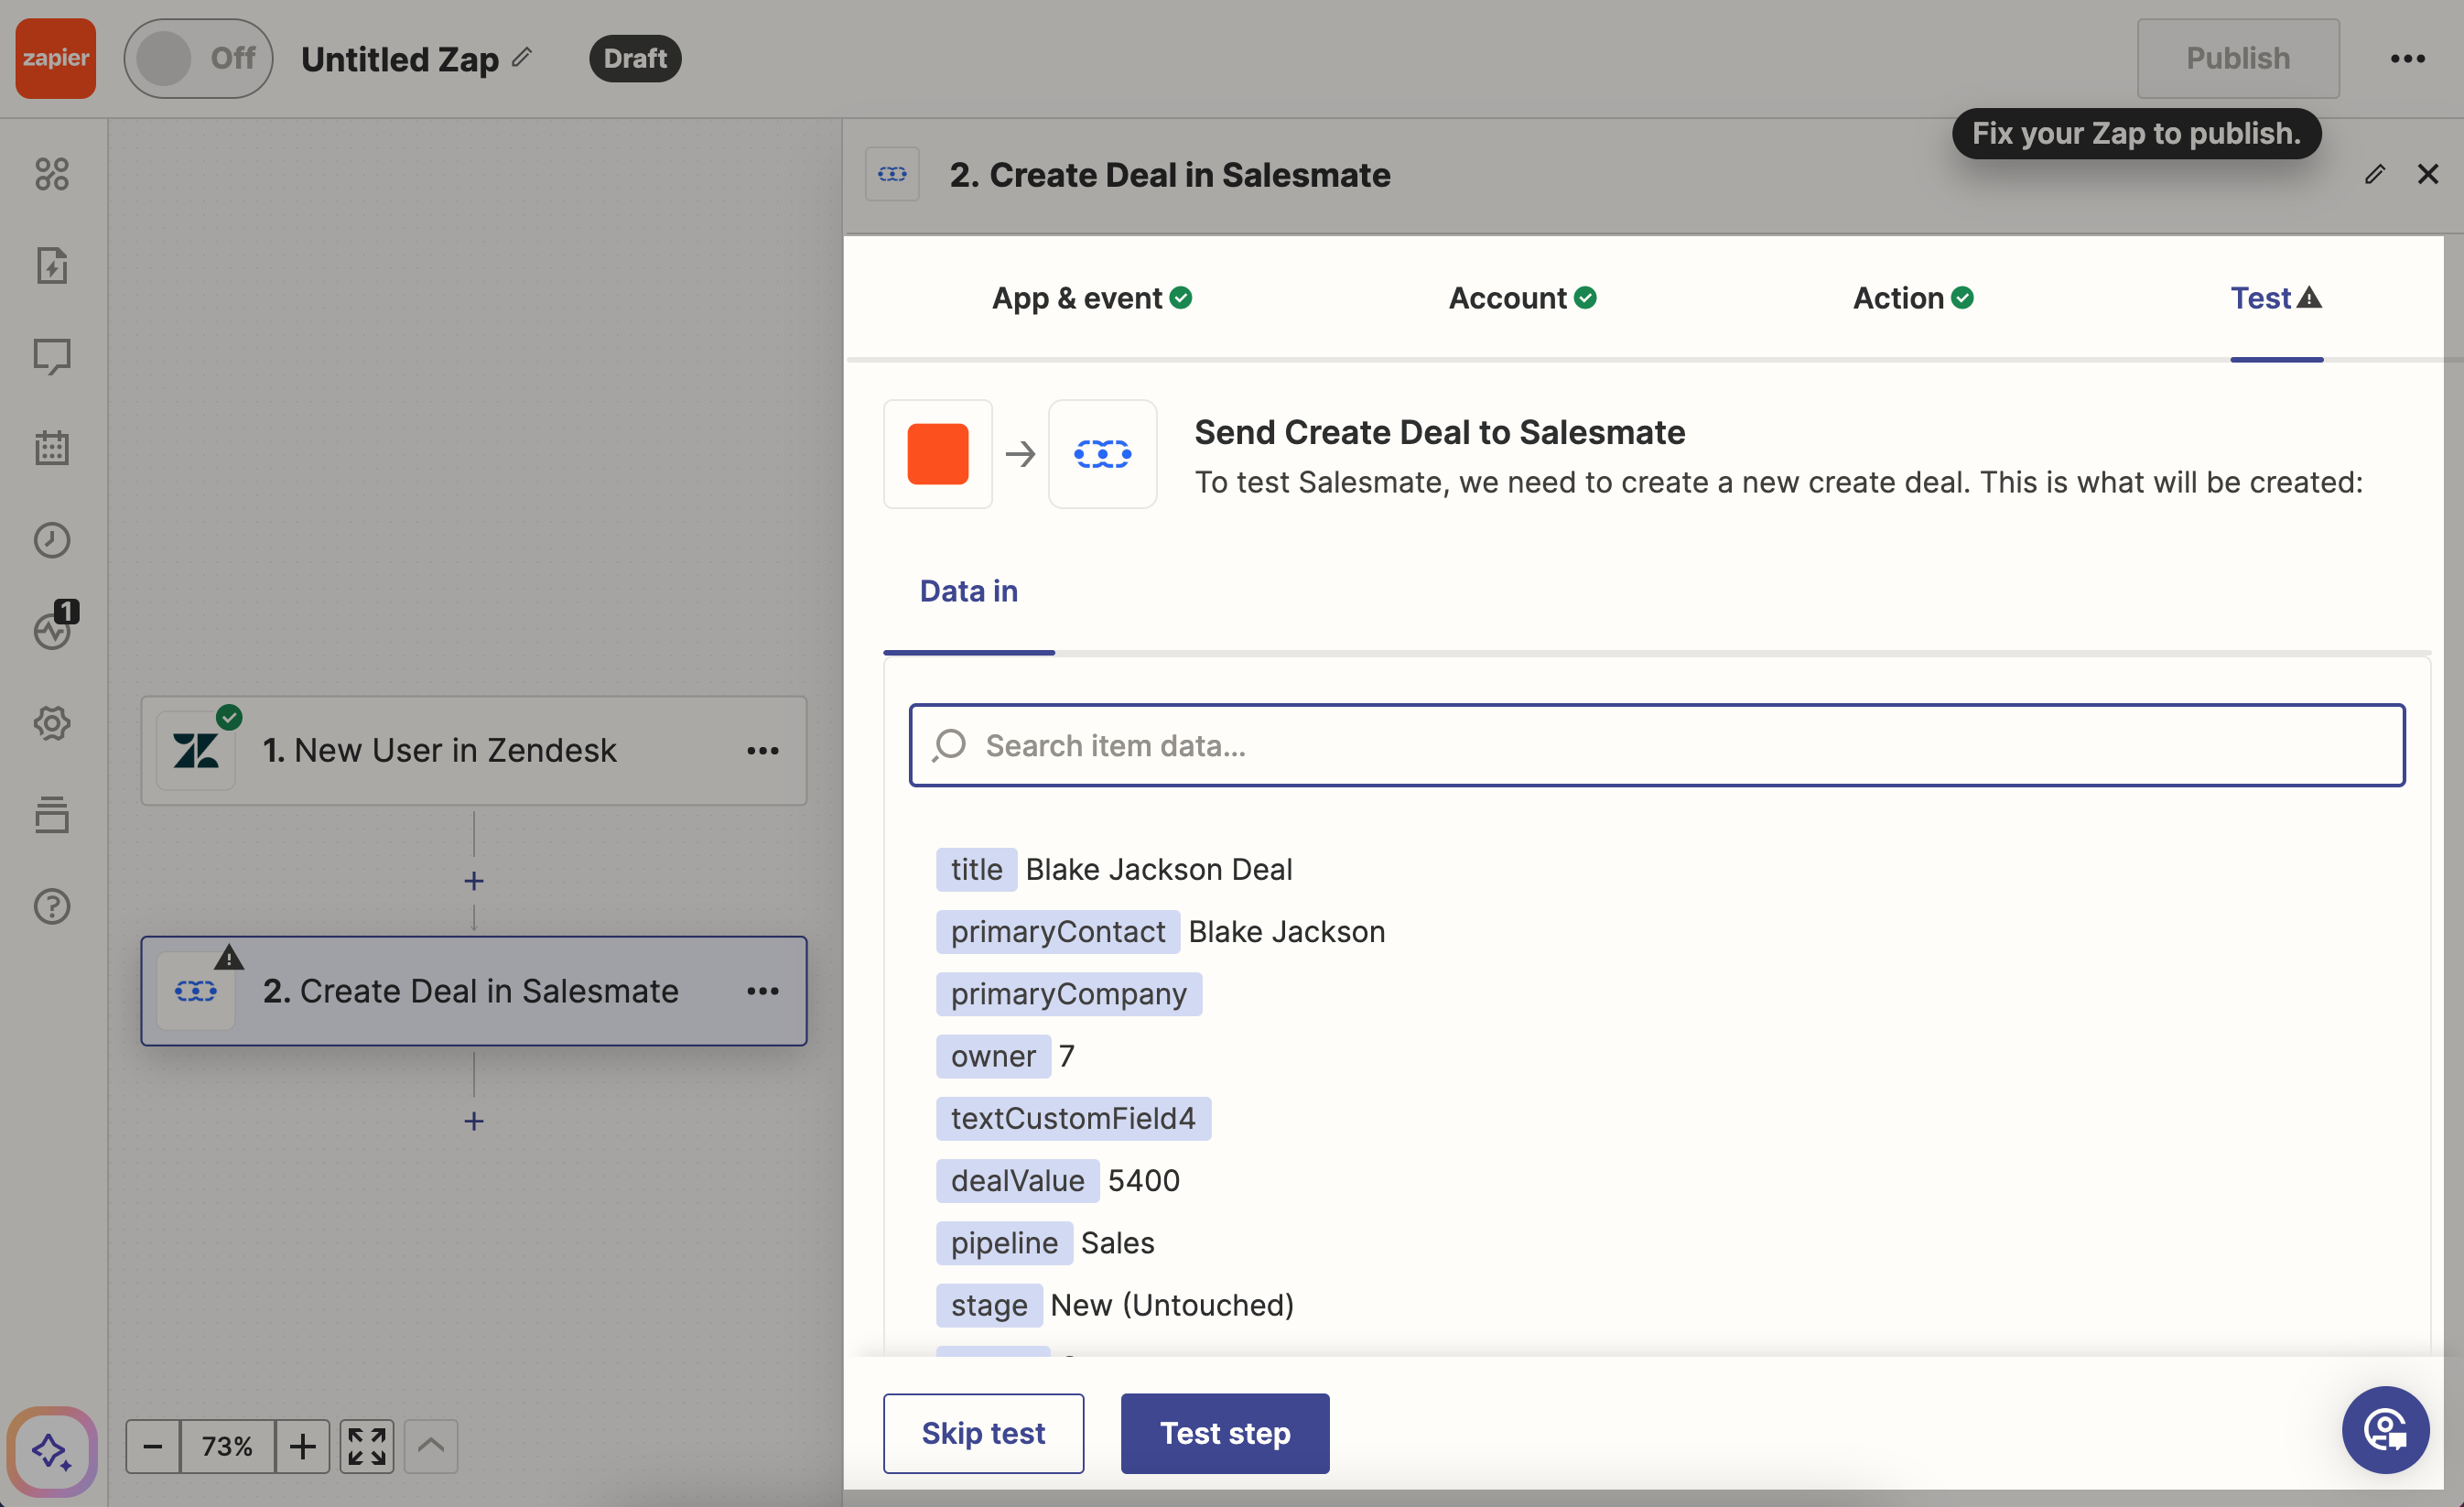The image size is (2464, 1507).
Task: Click the title field label
Action: 977,870
